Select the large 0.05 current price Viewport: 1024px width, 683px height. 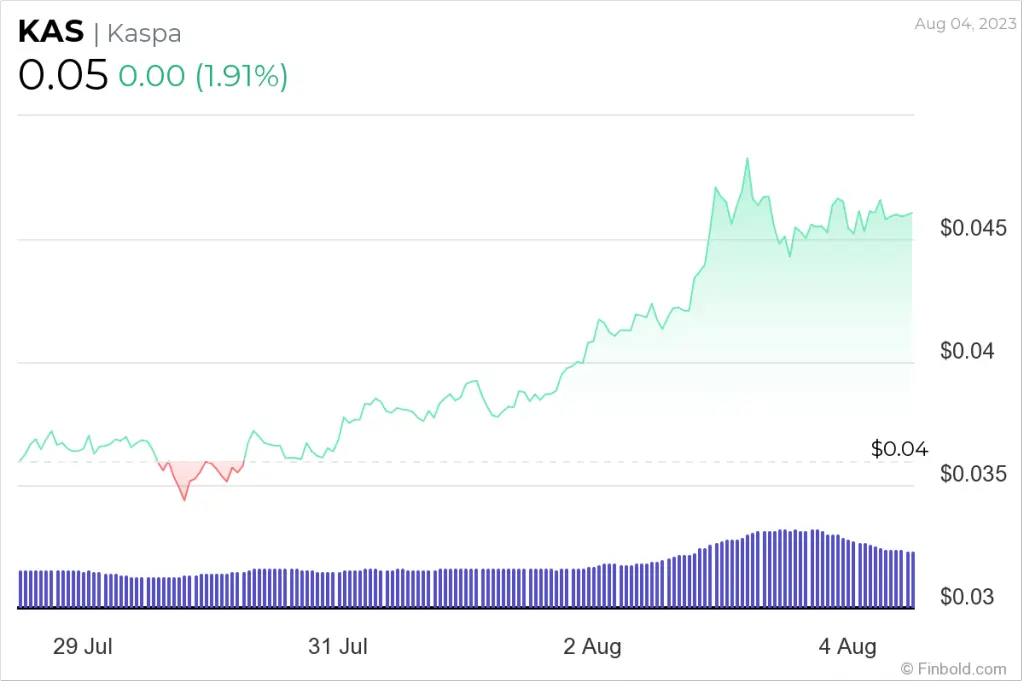pos(63,77)
